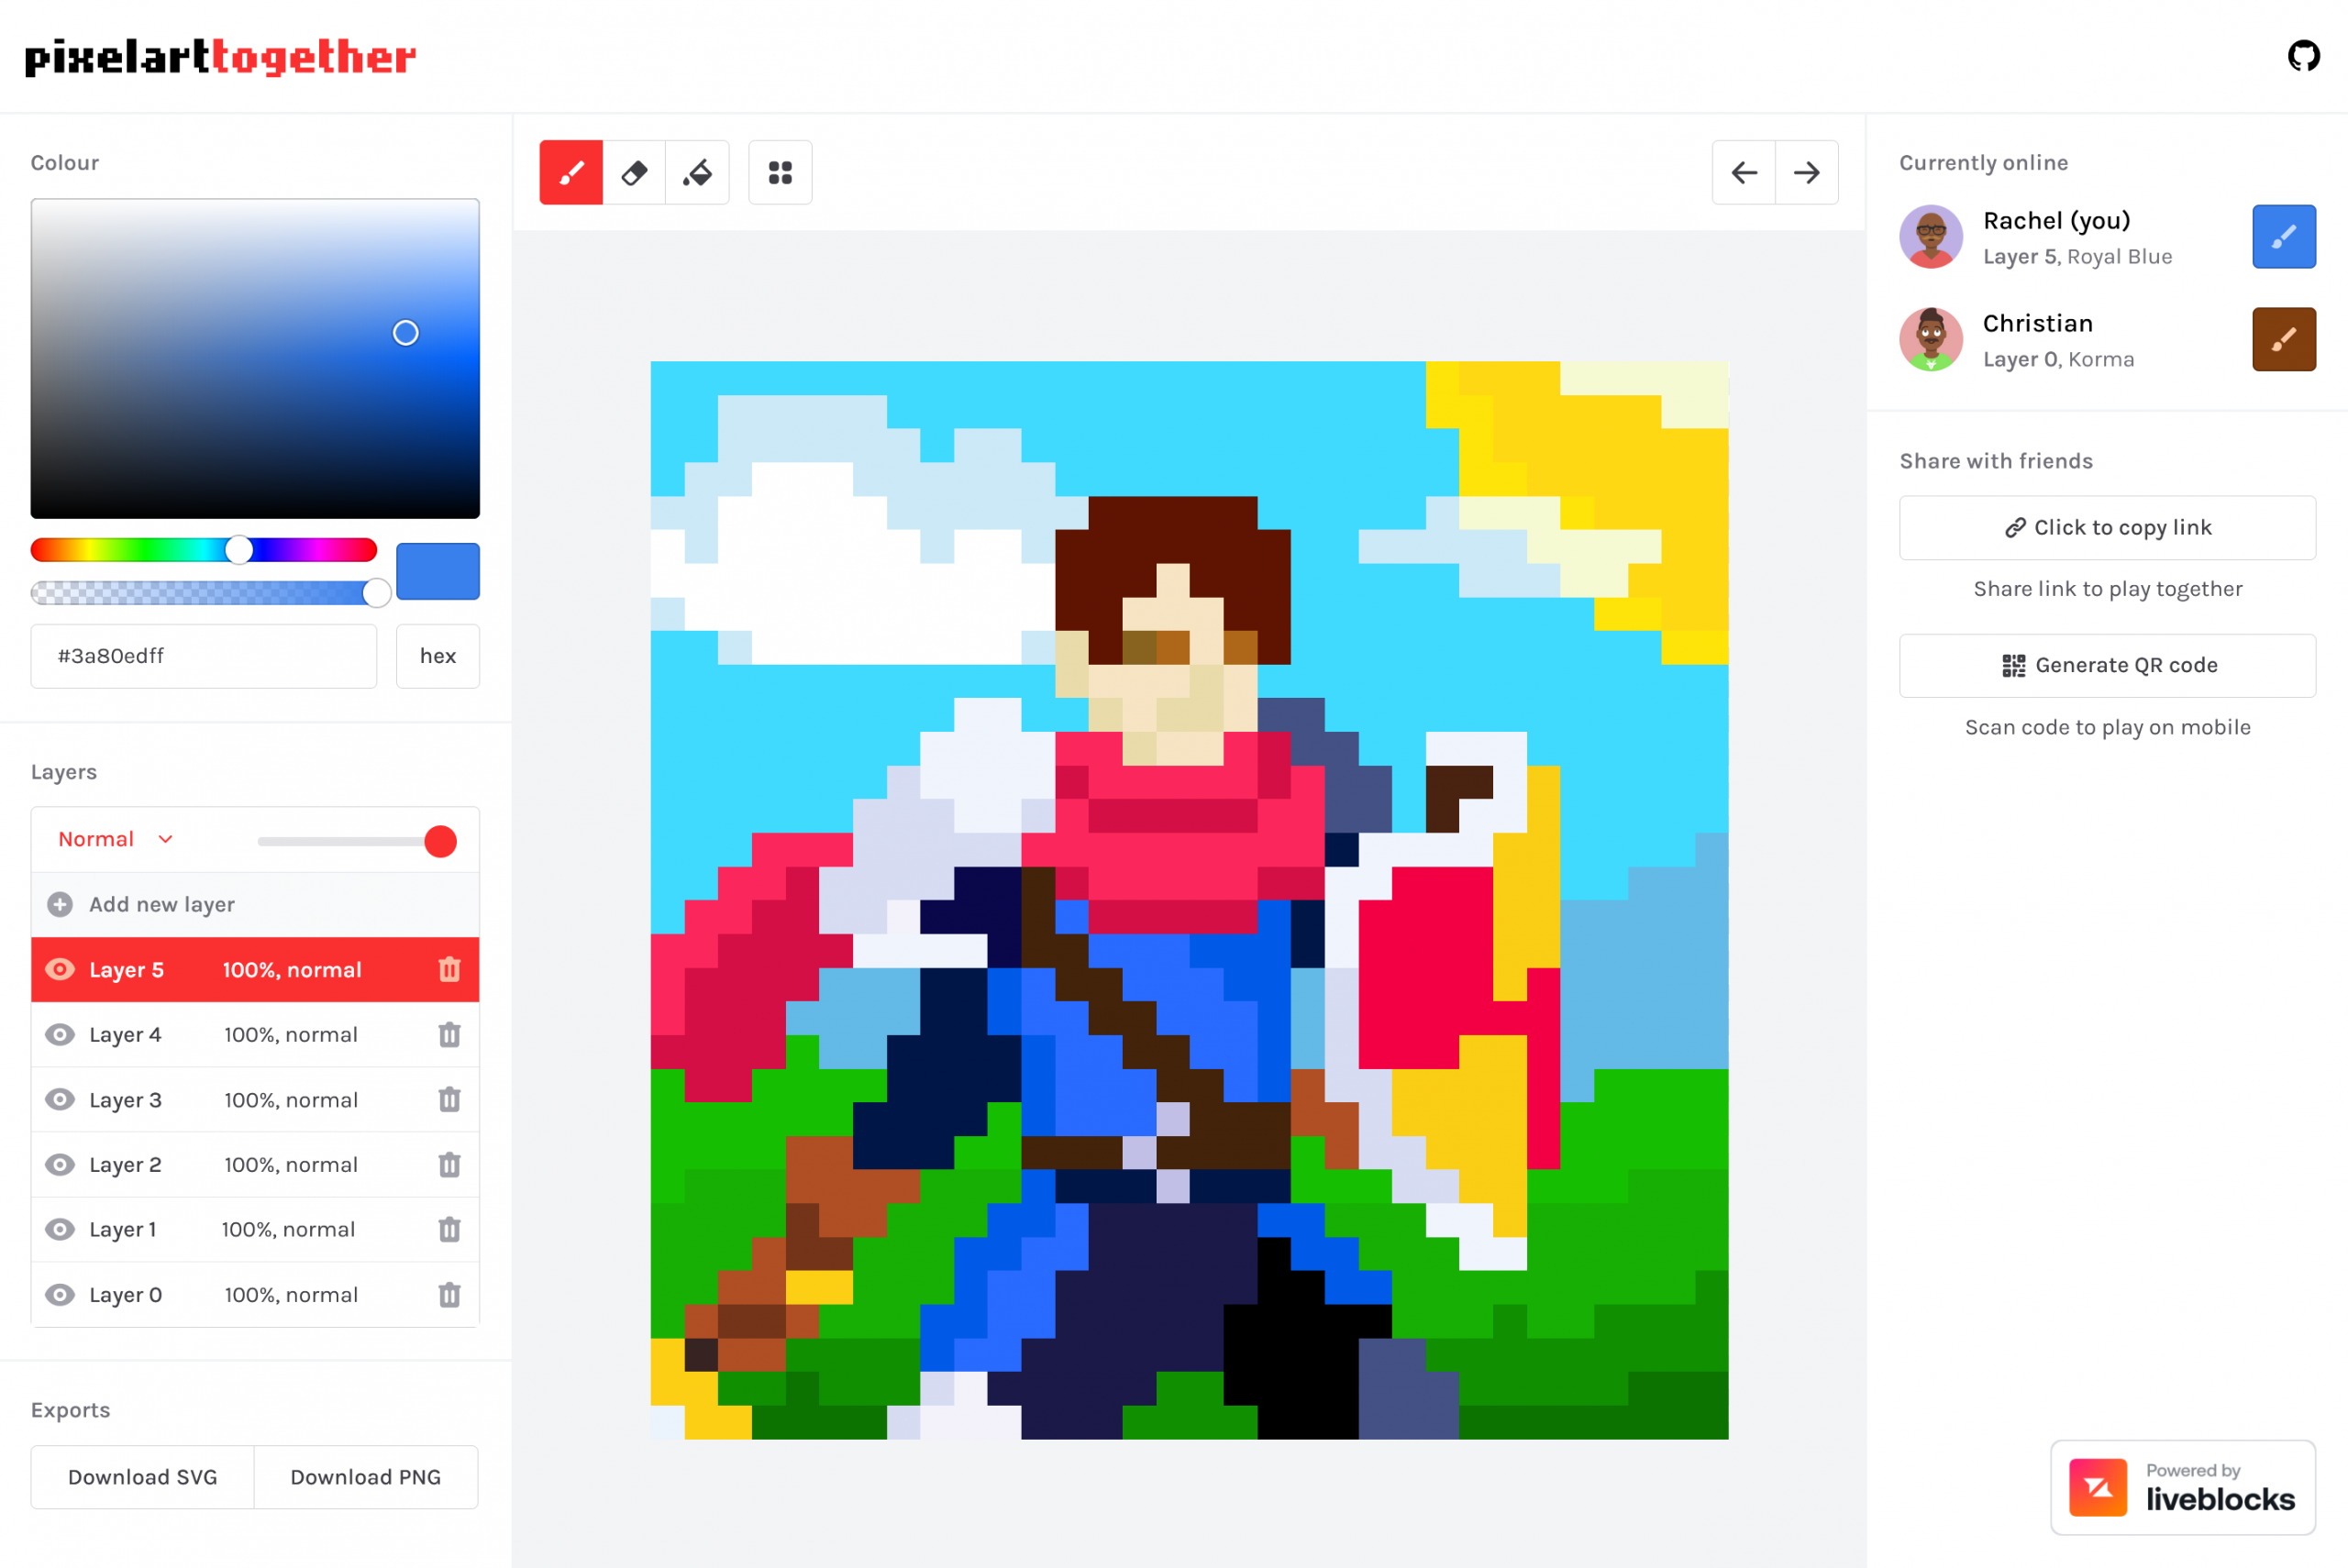
Task: Delete Layer 2 with trash icon
Action: (450, 1164)
